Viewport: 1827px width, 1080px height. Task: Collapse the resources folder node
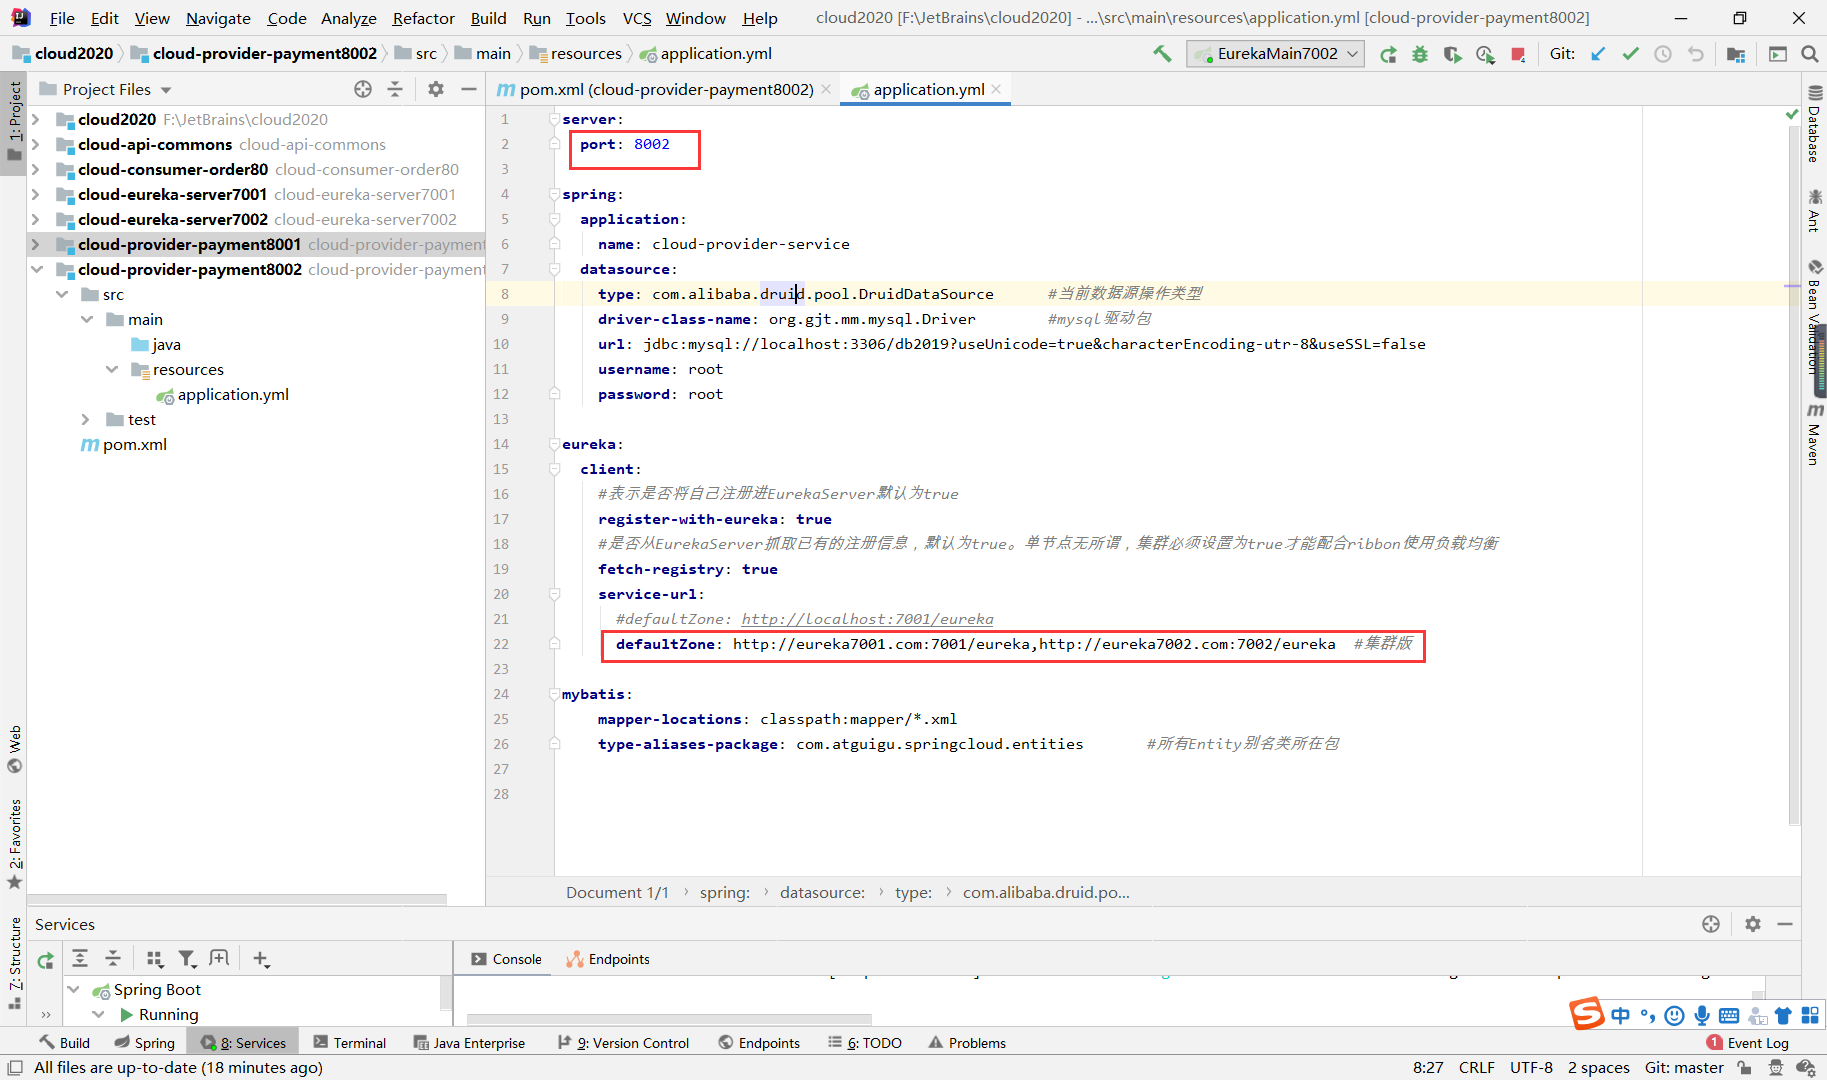(112, 370)
